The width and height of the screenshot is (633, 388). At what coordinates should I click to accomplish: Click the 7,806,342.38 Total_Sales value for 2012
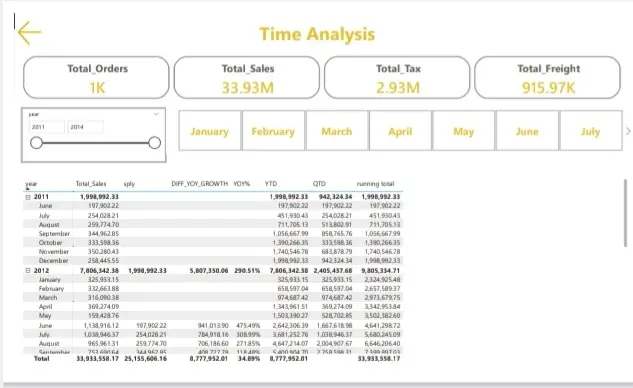click(x=99, y=271)
